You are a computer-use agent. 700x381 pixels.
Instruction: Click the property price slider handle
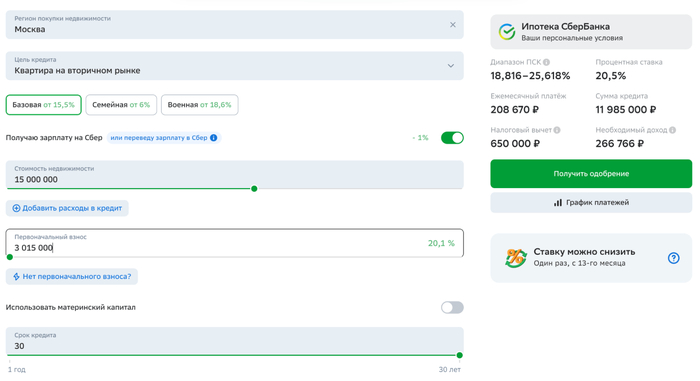pyautogui.click(x=254, y=189)
